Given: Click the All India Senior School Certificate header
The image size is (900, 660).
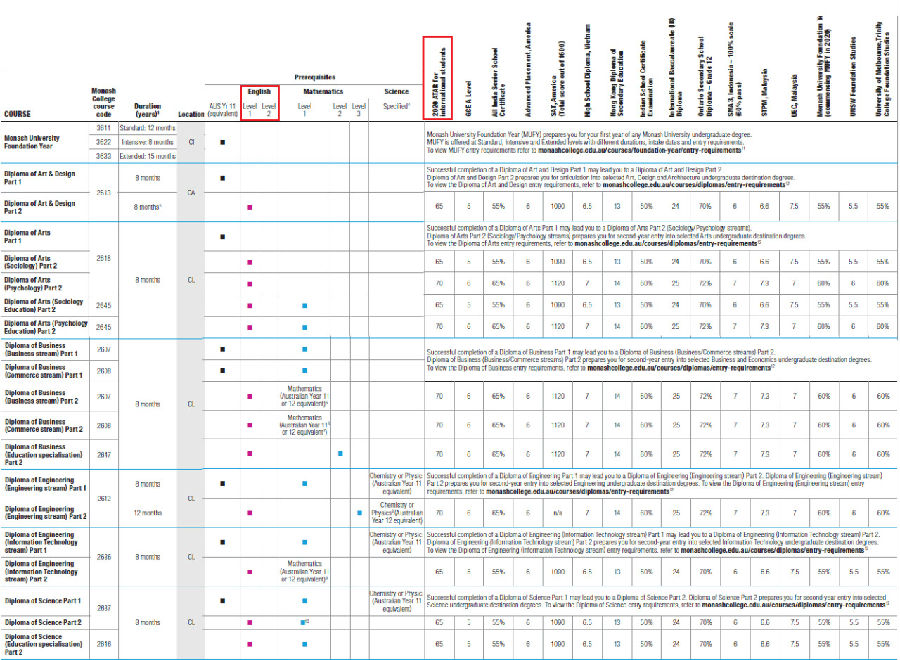Looking at the screenshot, I should [498, 82].
